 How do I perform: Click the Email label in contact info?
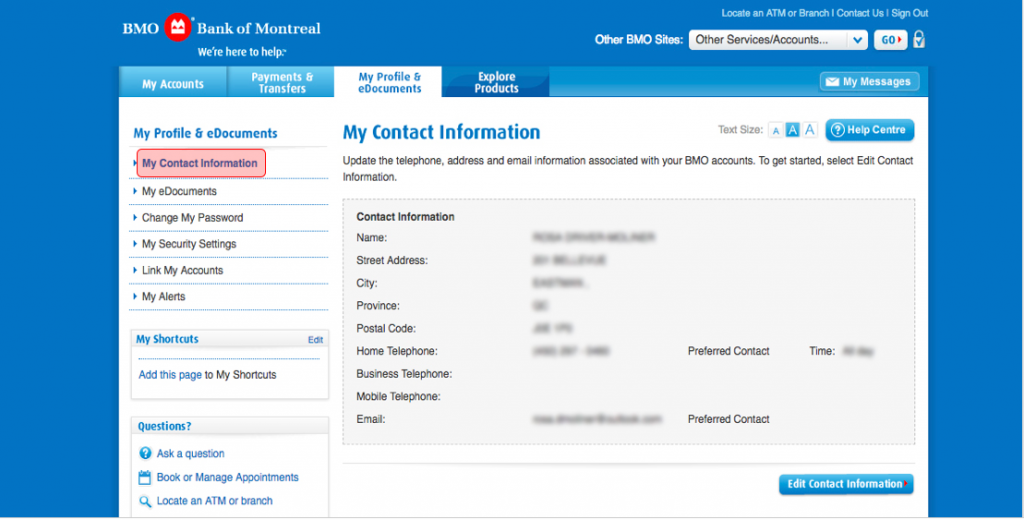(370, 419)
